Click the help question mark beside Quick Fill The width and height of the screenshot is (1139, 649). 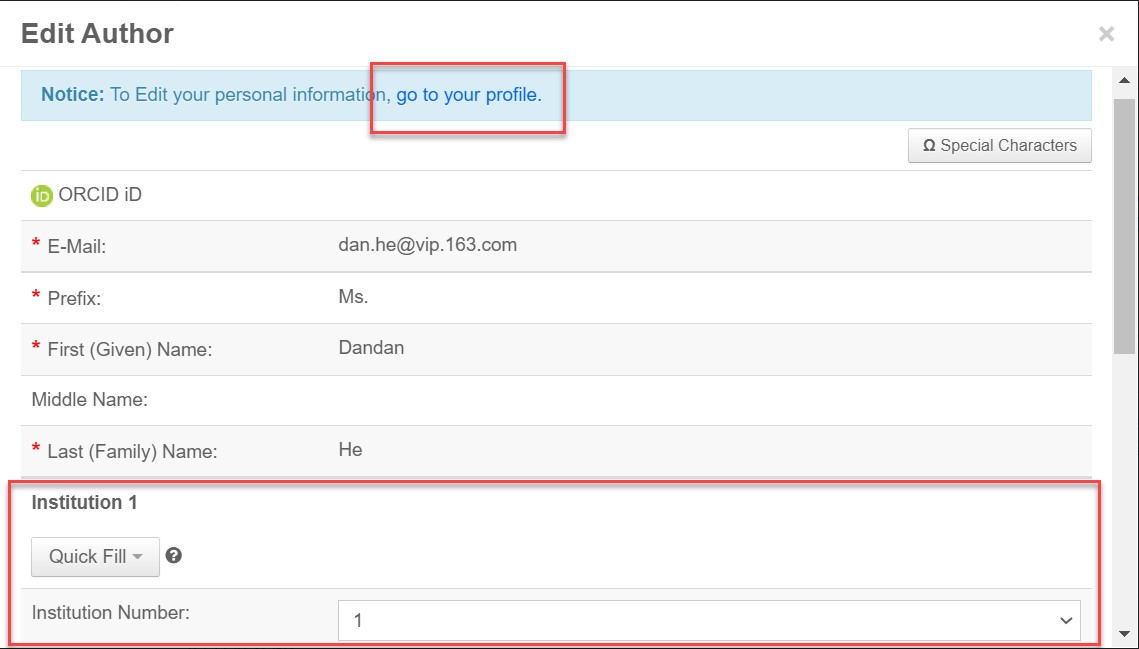click(174, 556)
